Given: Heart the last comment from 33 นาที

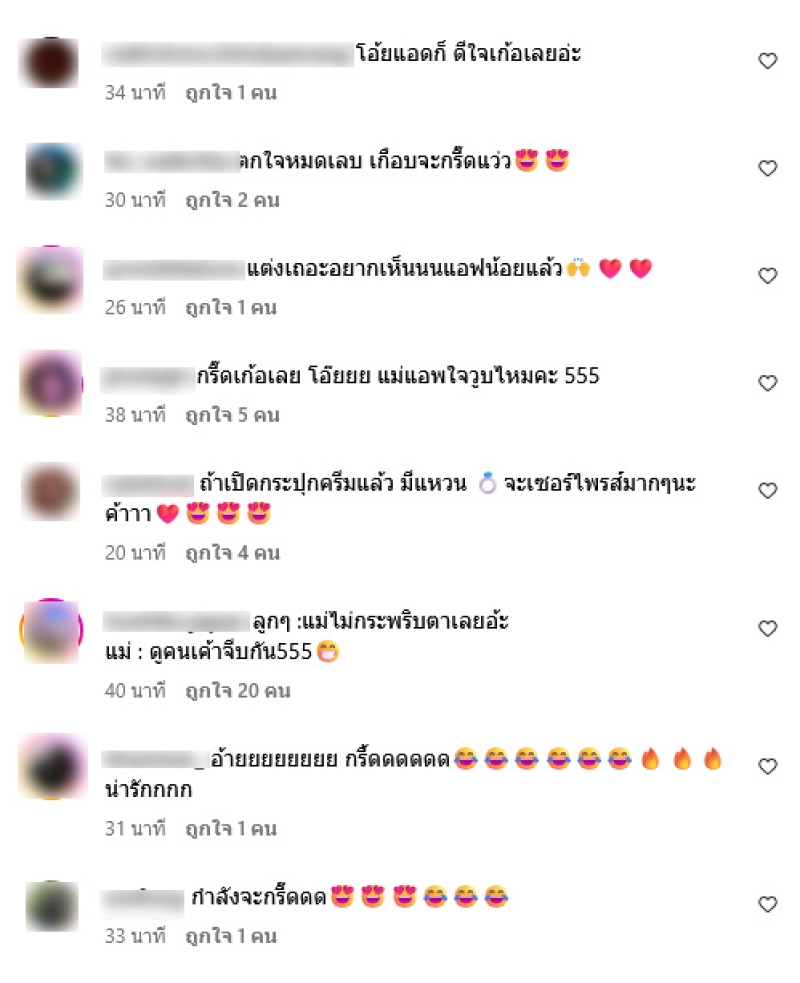Looking at the screenshot, I should (767, 904).
